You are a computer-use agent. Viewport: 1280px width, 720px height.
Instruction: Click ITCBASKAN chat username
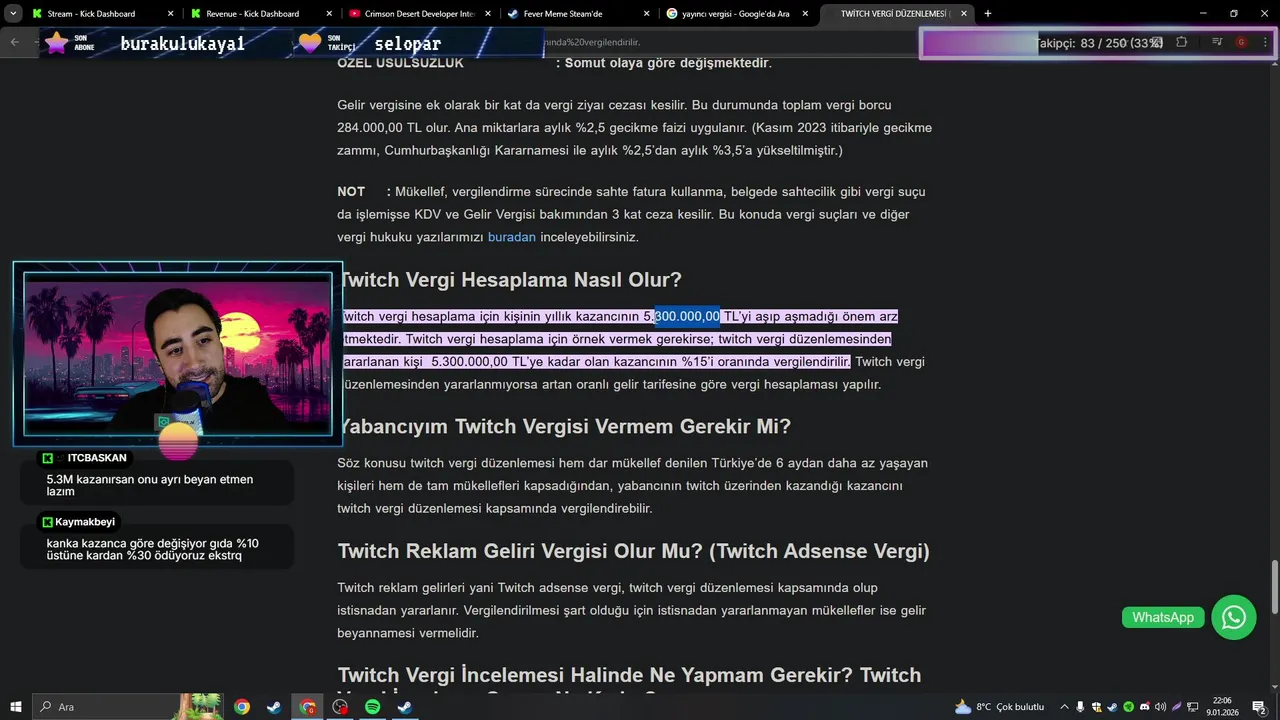point(97,458)
